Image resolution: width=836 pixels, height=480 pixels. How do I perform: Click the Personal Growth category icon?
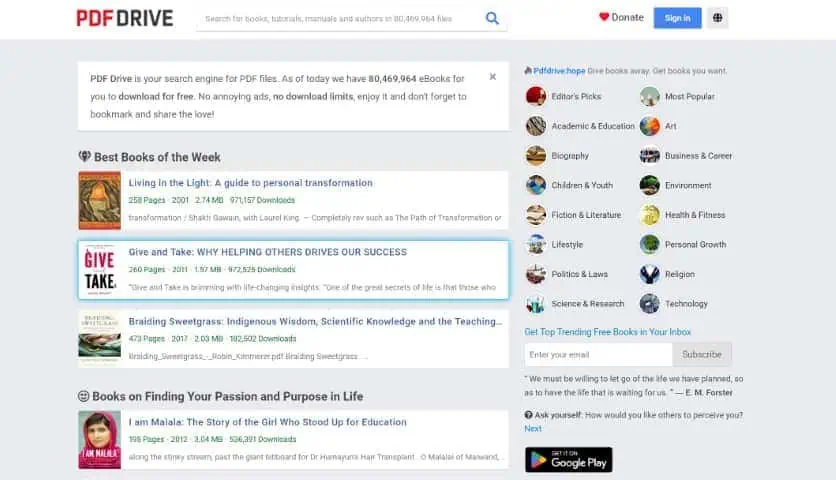649,245
